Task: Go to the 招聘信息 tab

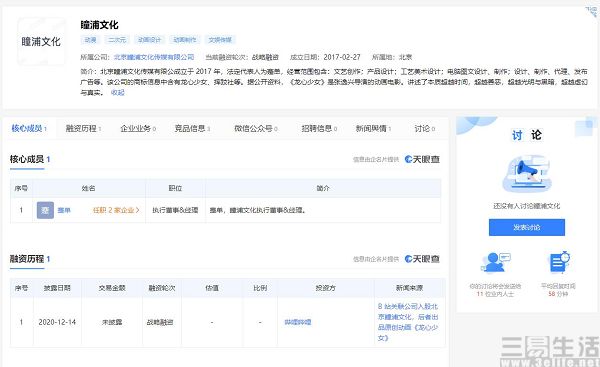Action: (x=319, y=129)
